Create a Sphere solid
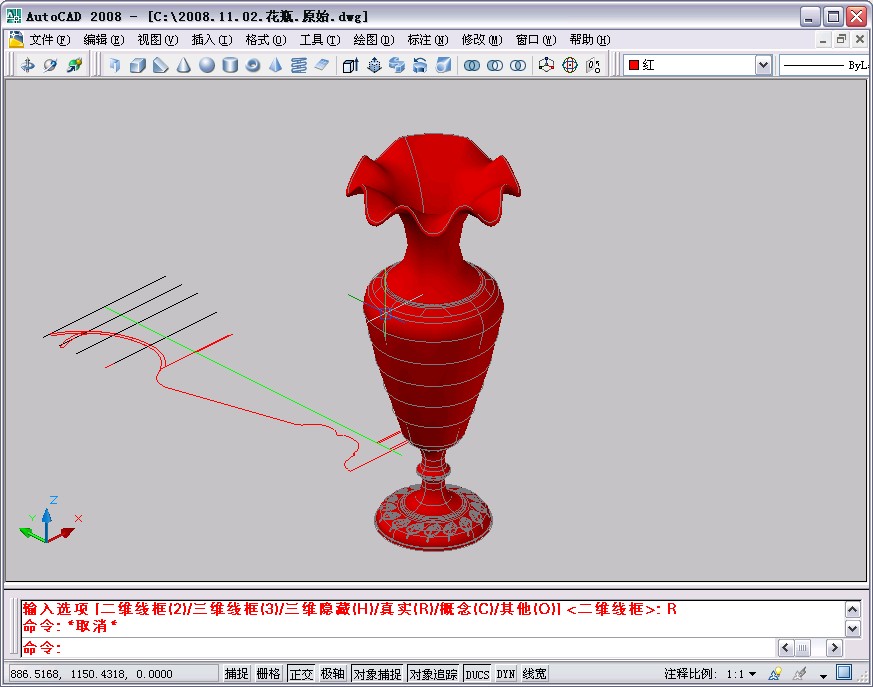This screenshot has height=687, width=873. 207,65
